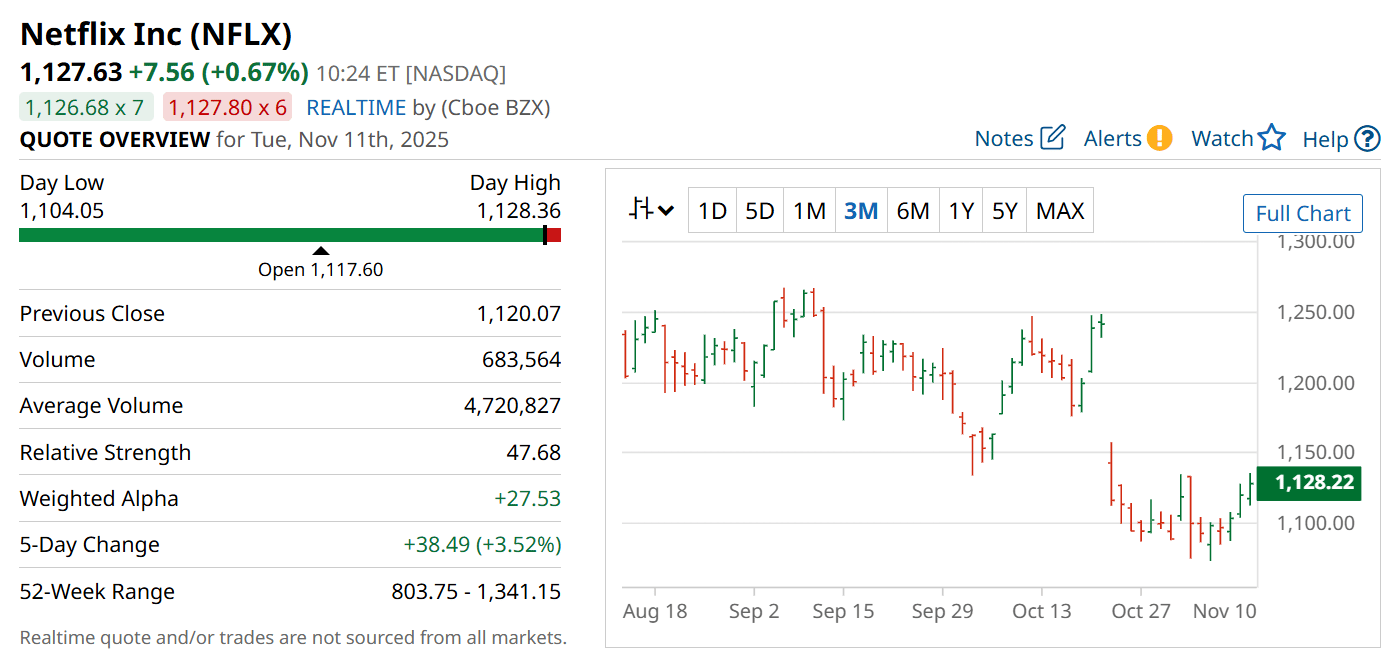Choose the 3M chart period
Image resolution: width=1386 pixels, height=658 pixels.
tap(861, 211)
